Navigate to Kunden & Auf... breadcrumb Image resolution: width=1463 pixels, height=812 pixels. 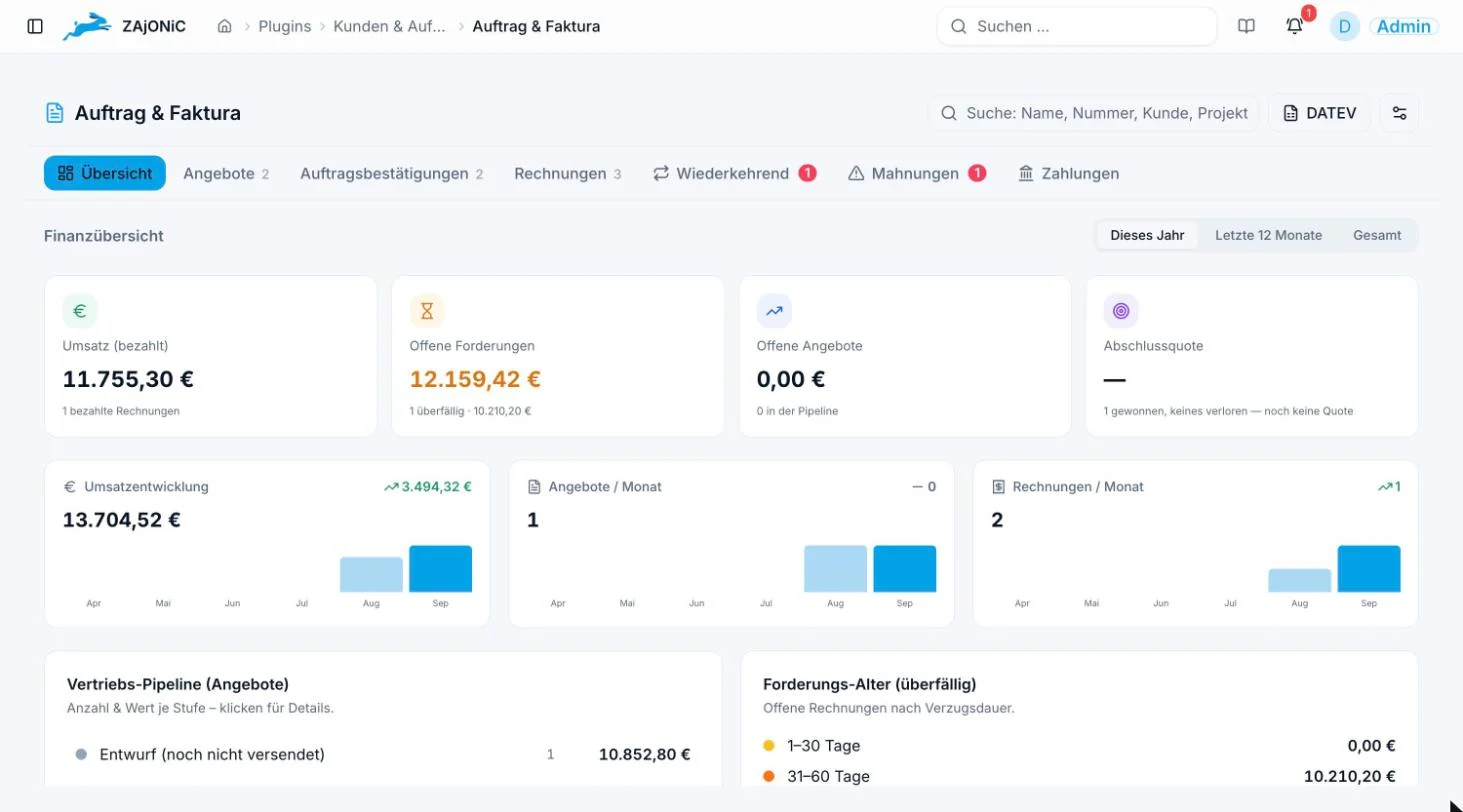392,26
